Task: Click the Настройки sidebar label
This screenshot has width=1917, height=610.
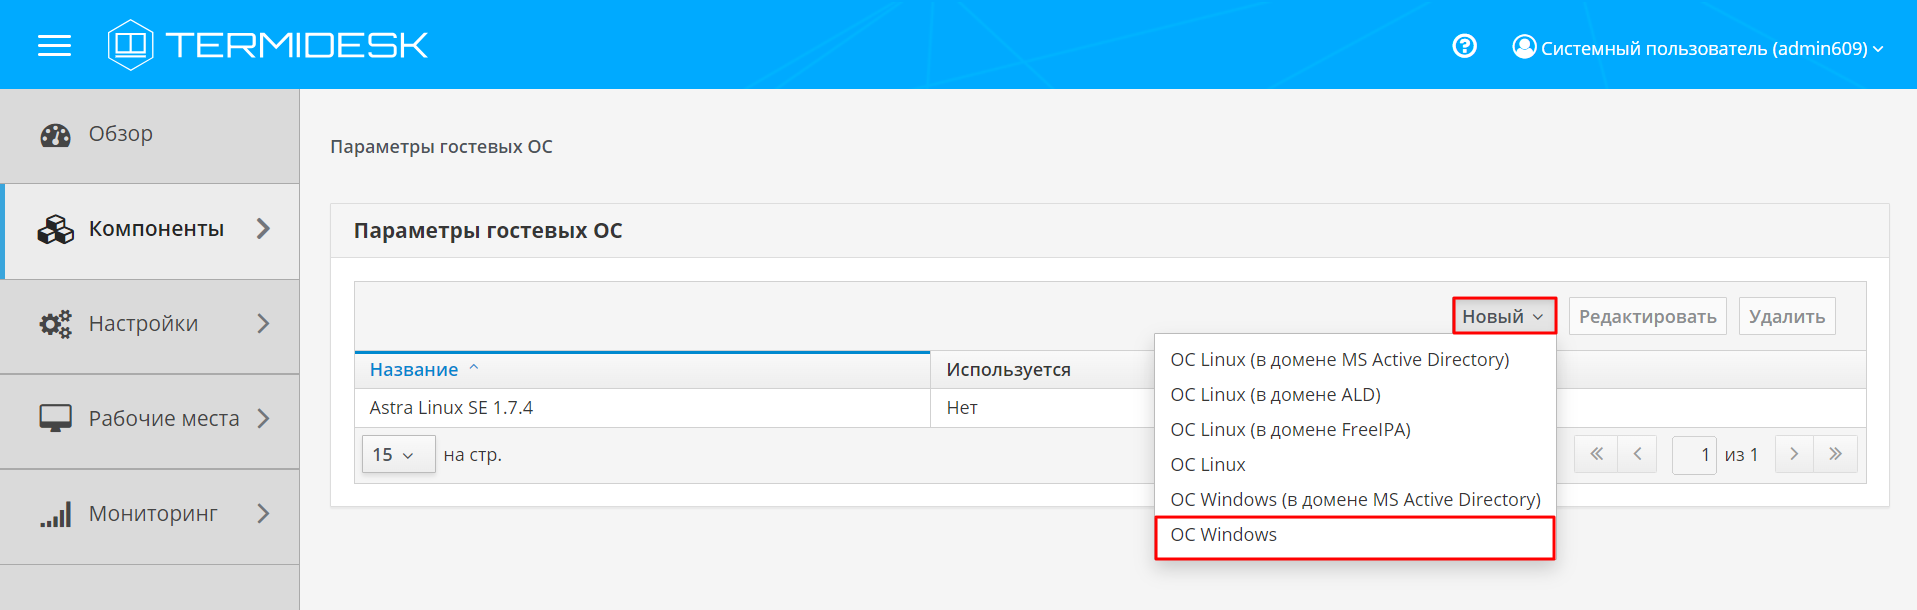Action: (x=143, y=324)
